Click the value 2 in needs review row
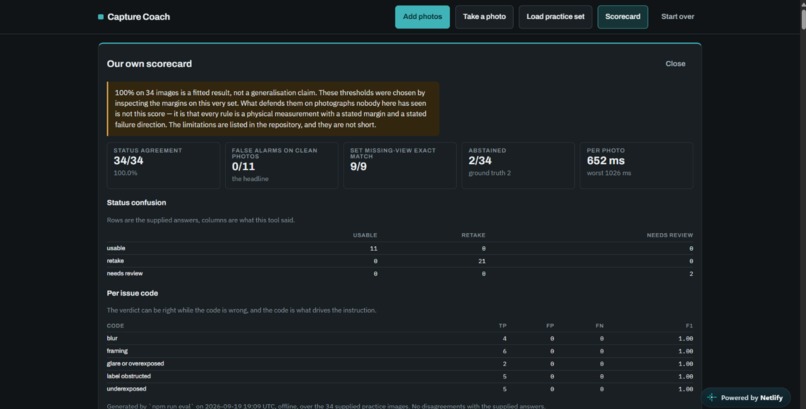This screenshot has height=409, width=806. tap(691, 274)
